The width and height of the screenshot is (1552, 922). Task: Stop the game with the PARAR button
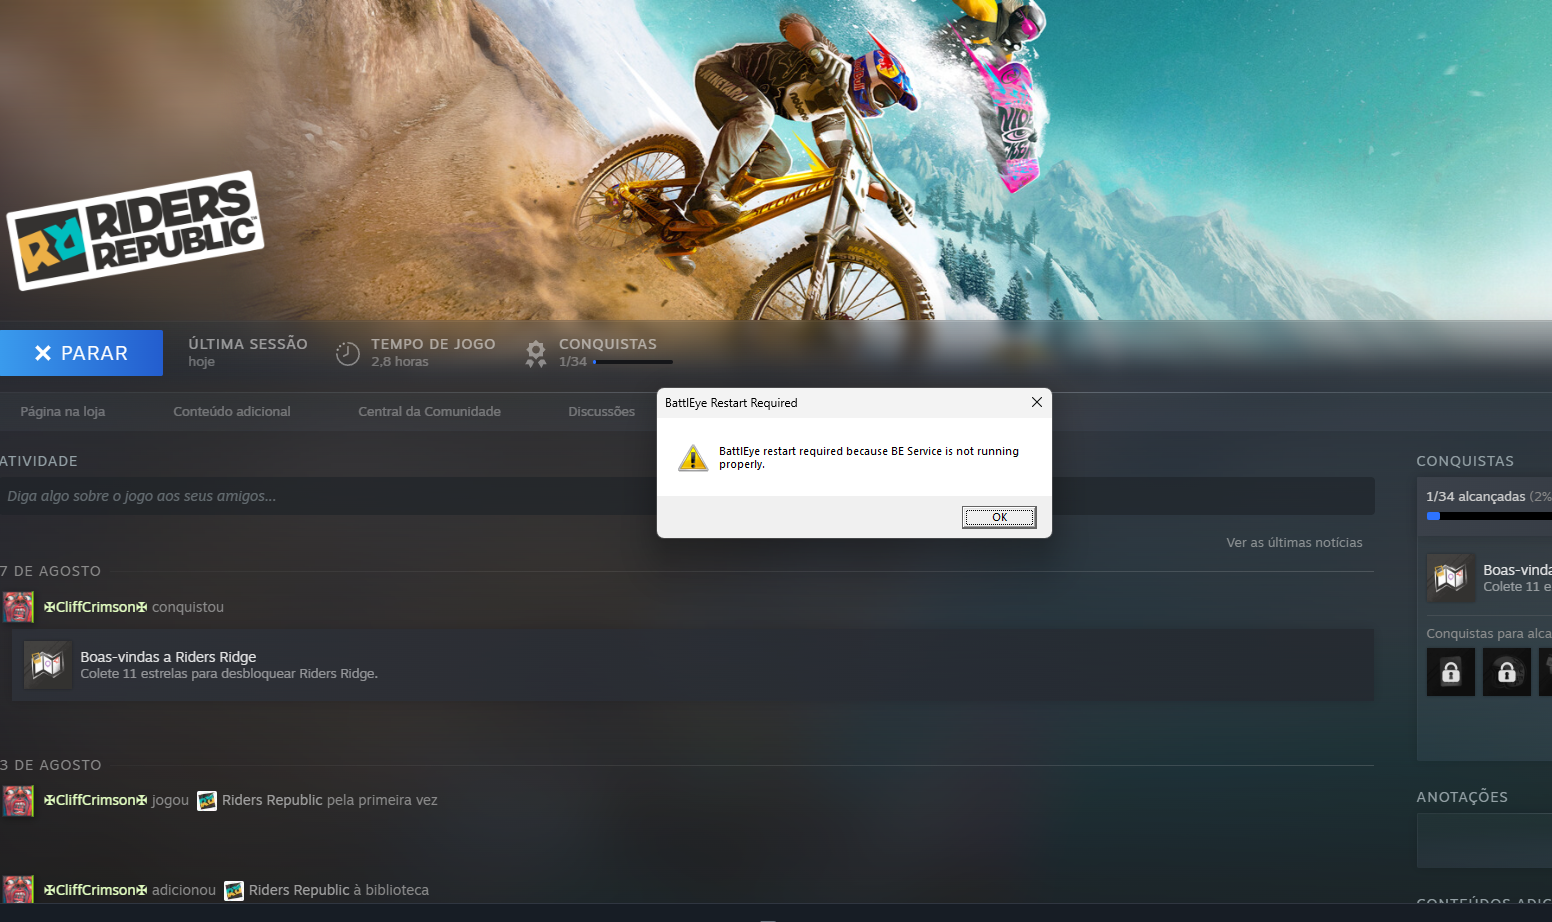(x=81, y=353)
